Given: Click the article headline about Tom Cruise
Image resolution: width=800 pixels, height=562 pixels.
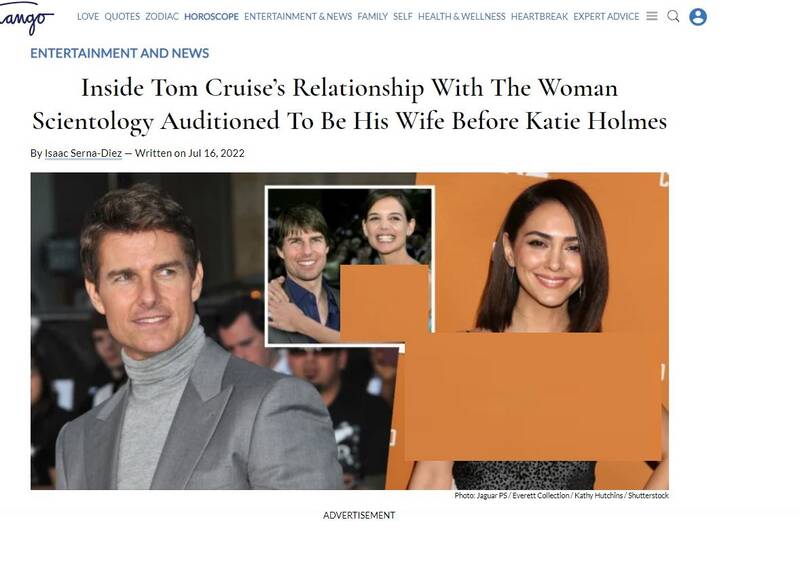Looking at the screenshot, I should 349,104.
